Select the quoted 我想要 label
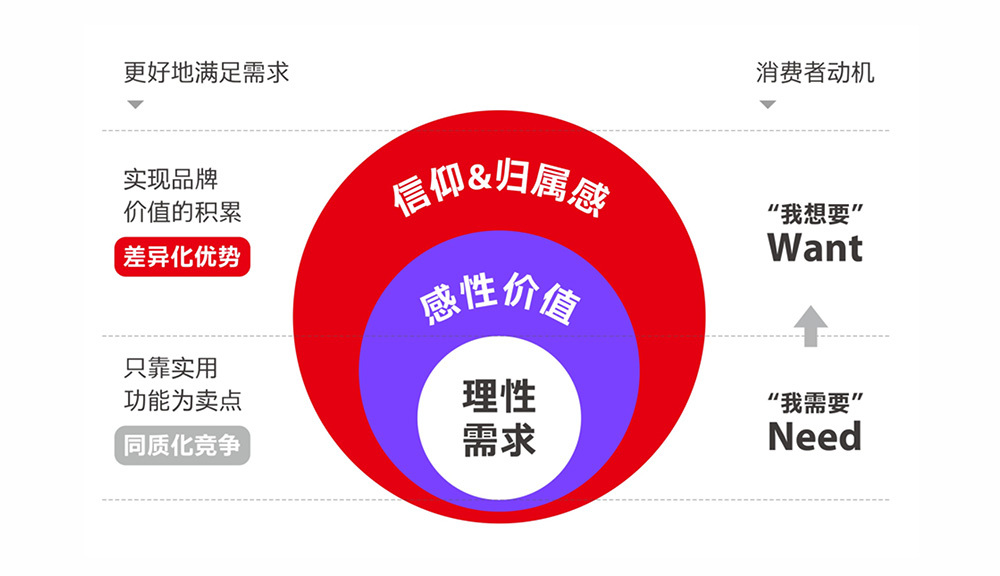The height and width of the screenshot is (576, 1000). (x=815, y=214)
